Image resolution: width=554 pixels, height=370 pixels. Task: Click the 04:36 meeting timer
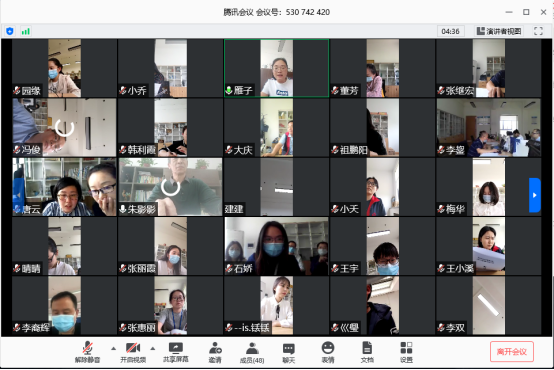click(x=450, y=31)
